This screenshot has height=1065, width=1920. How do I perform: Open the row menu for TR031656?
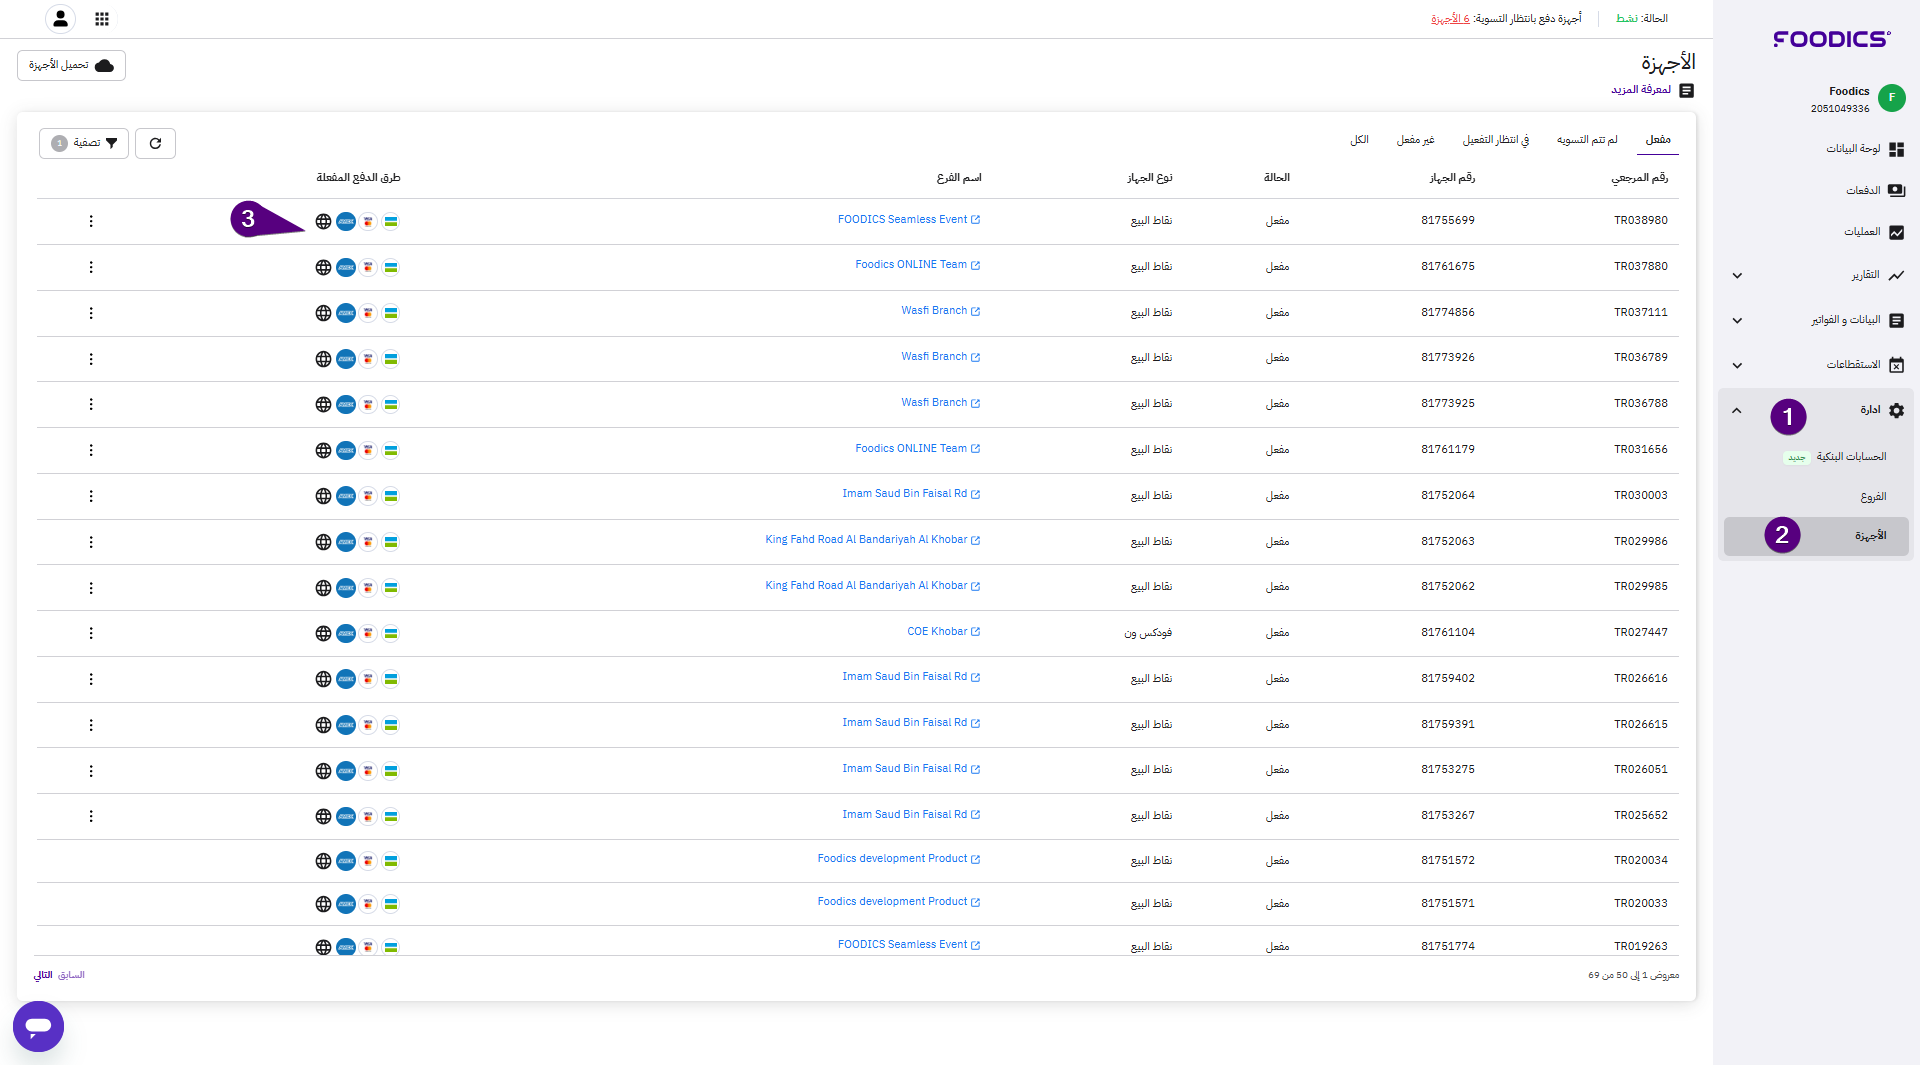pos(91,450)
